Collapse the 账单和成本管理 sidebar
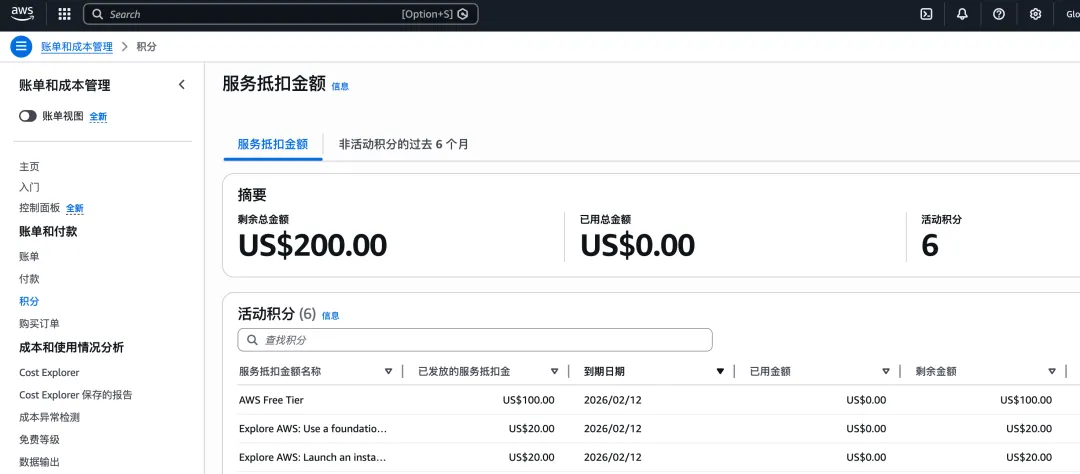Viewport: 1080px width, 474px height. tap(182, 85)
